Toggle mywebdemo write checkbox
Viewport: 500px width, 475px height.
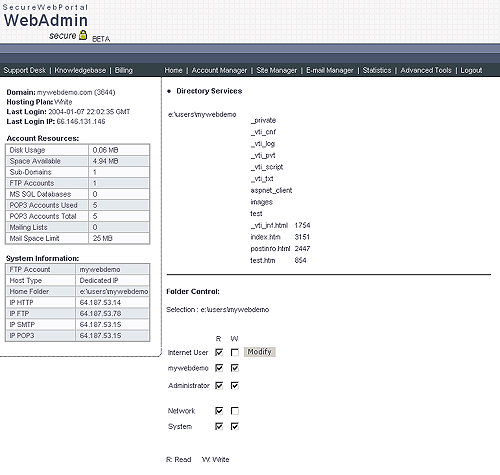tap(235, 368)
